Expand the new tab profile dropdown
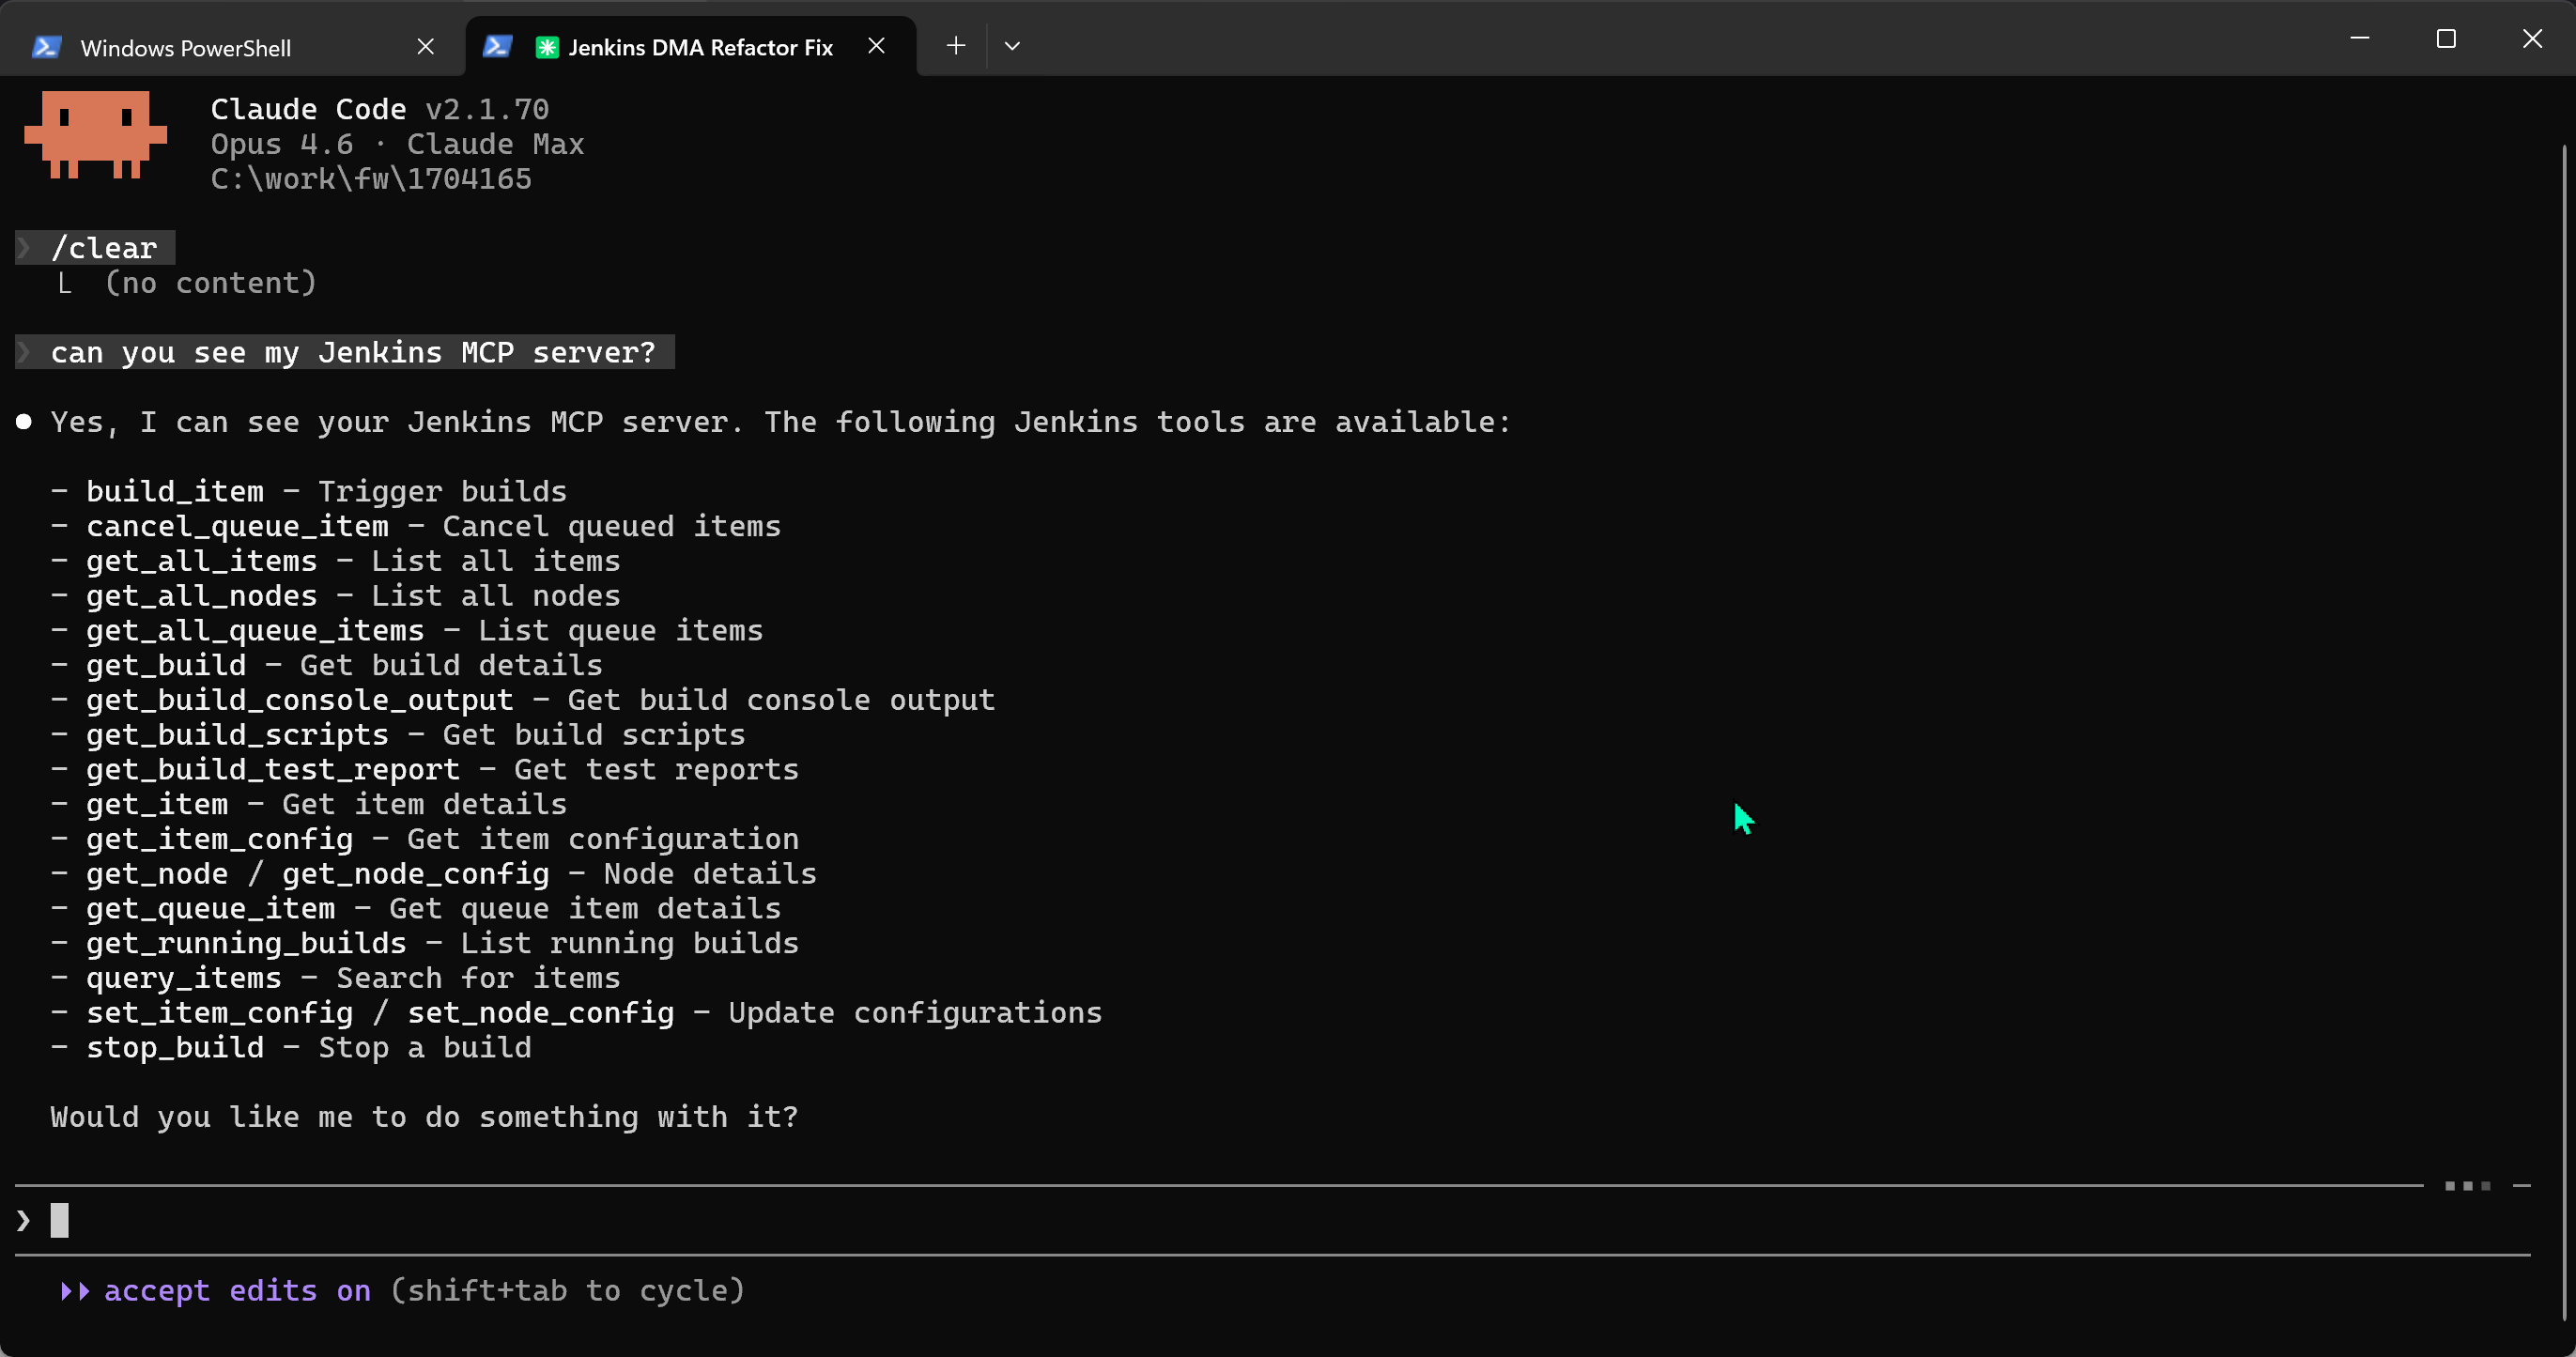Screen dimensions: 2576x1357 coord(1012,46)
